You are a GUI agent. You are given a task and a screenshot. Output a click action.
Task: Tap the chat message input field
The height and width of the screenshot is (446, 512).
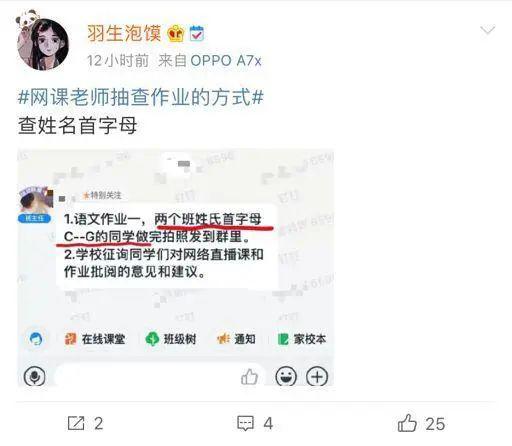click(147, 377)
